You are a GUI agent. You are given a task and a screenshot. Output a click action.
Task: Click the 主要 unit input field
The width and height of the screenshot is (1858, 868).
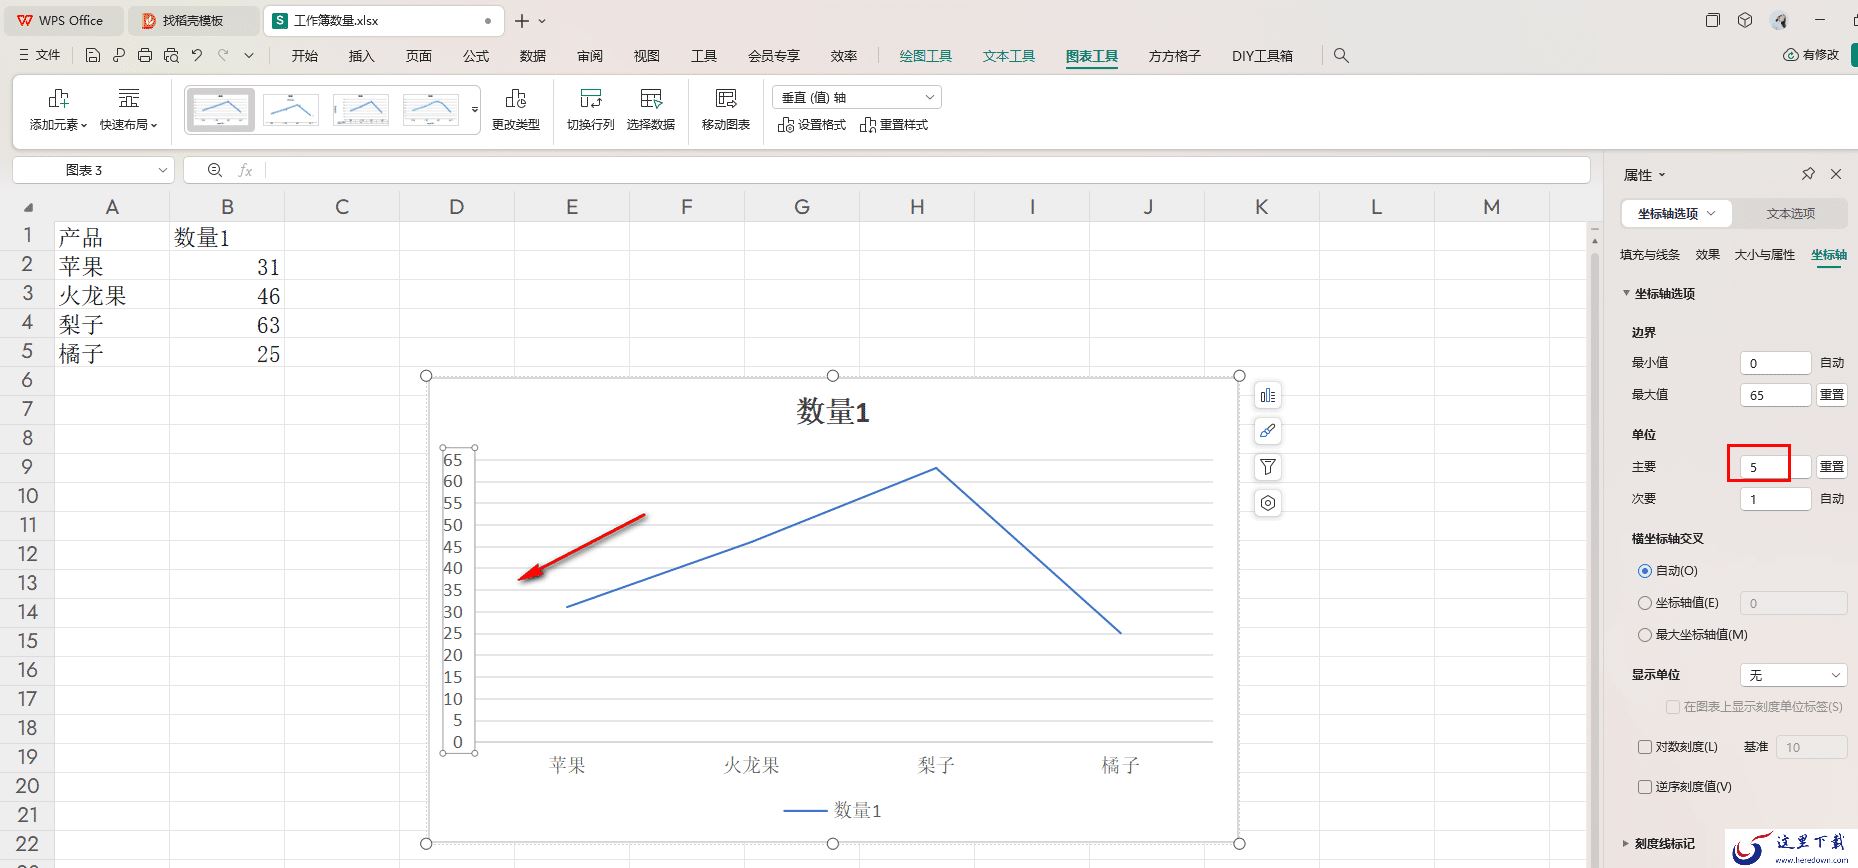pos(1775,467)
